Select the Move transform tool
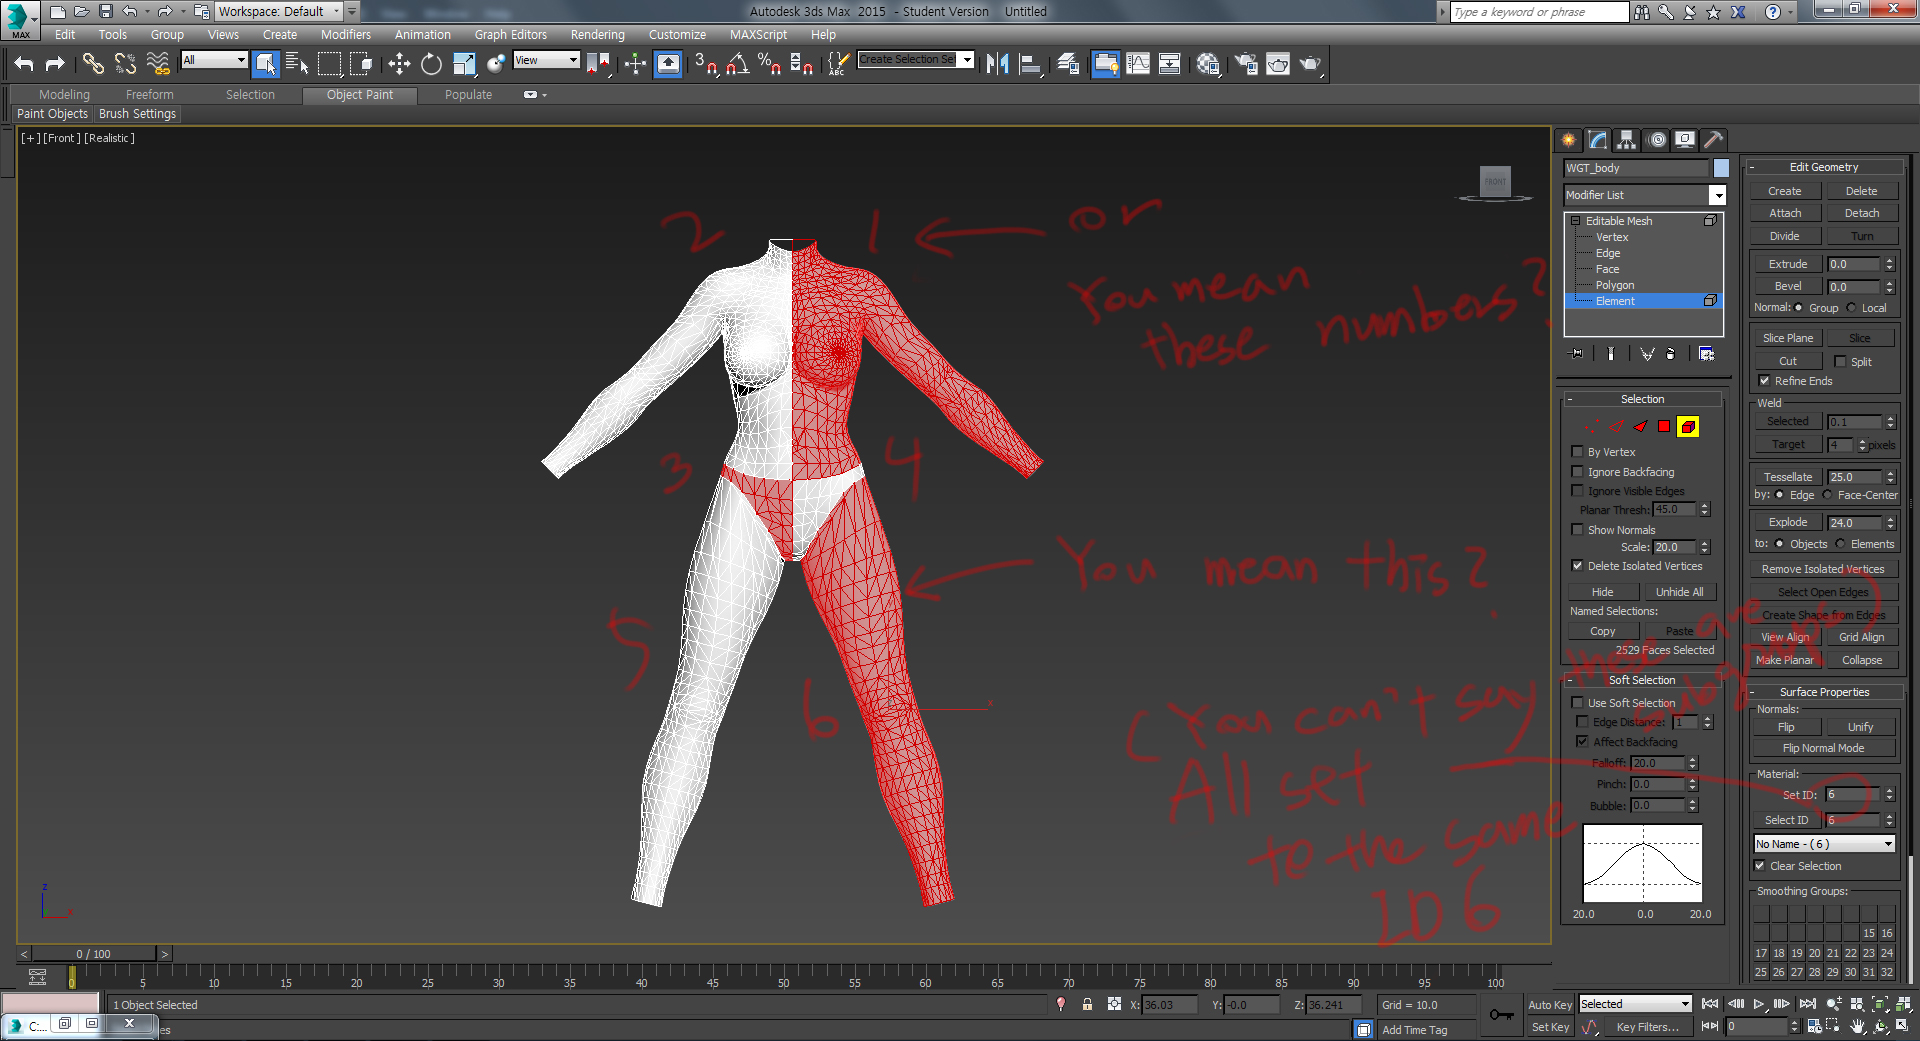The width and height of the screenshot is (1920, 1041). (x=399, y=64)
